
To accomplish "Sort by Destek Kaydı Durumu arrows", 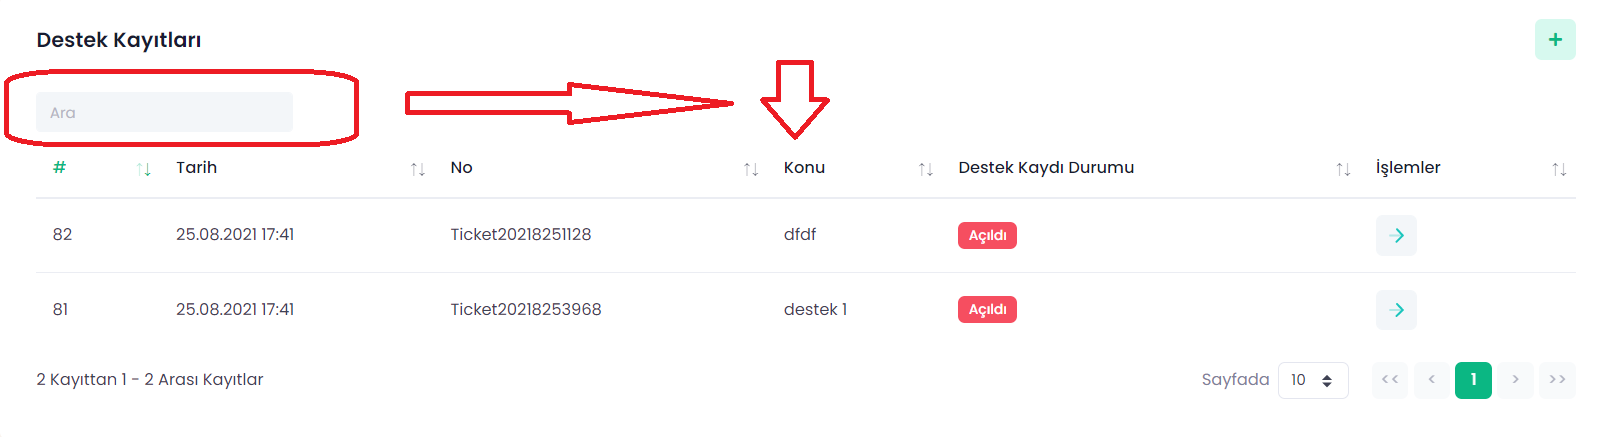I will click(1343, 169).
